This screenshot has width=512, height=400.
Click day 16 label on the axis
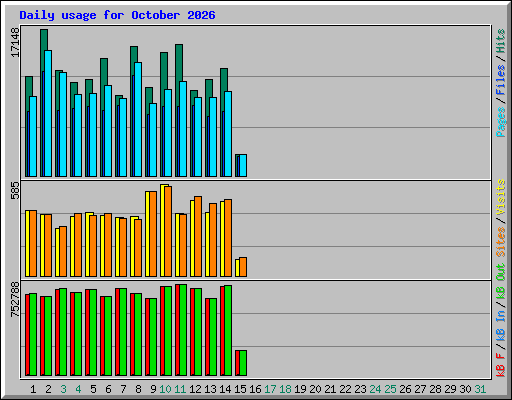(255, 389)
